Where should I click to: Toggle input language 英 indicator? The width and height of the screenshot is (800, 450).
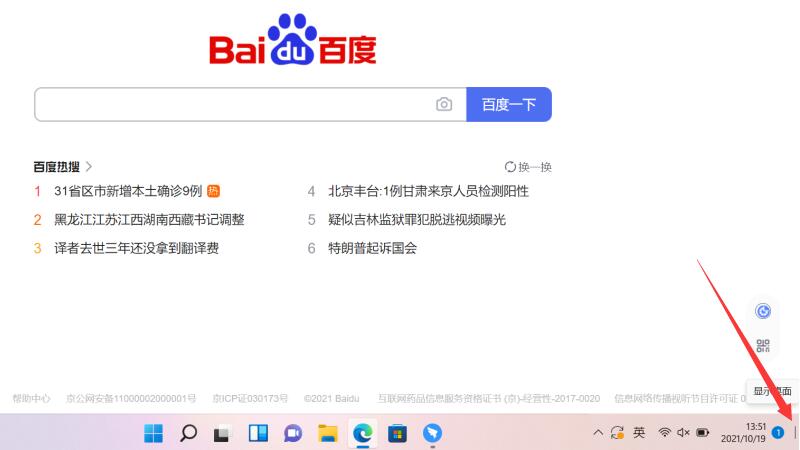point(639,433)
